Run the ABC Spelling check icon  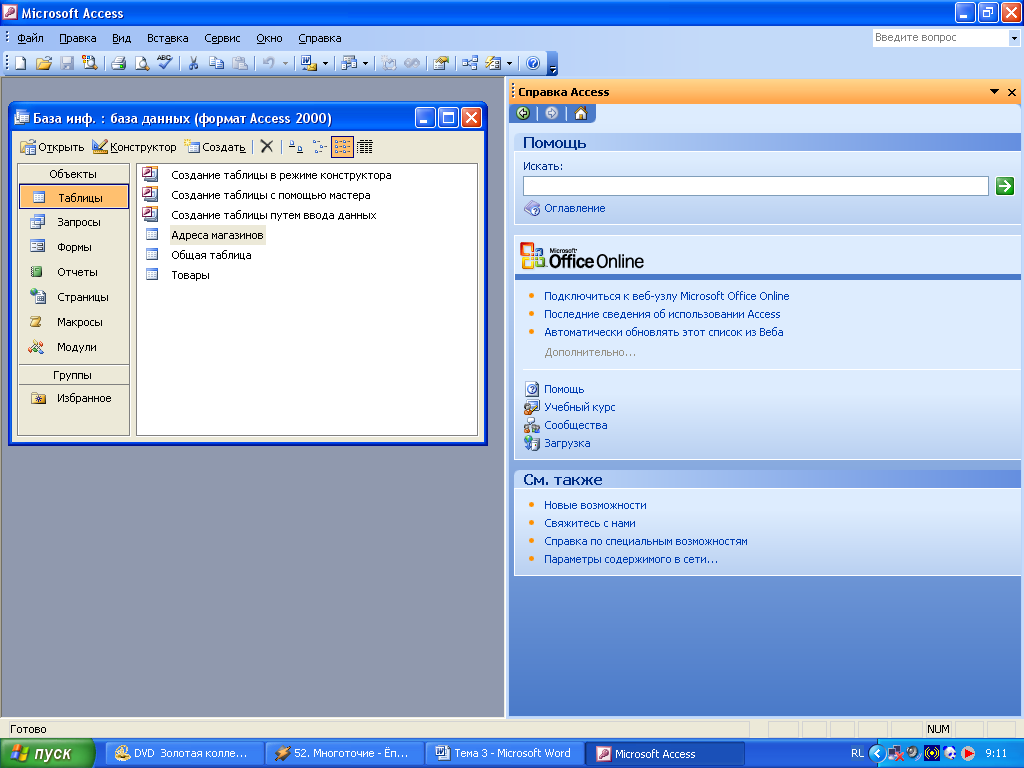pyautogui.click(x=165, y=63)
